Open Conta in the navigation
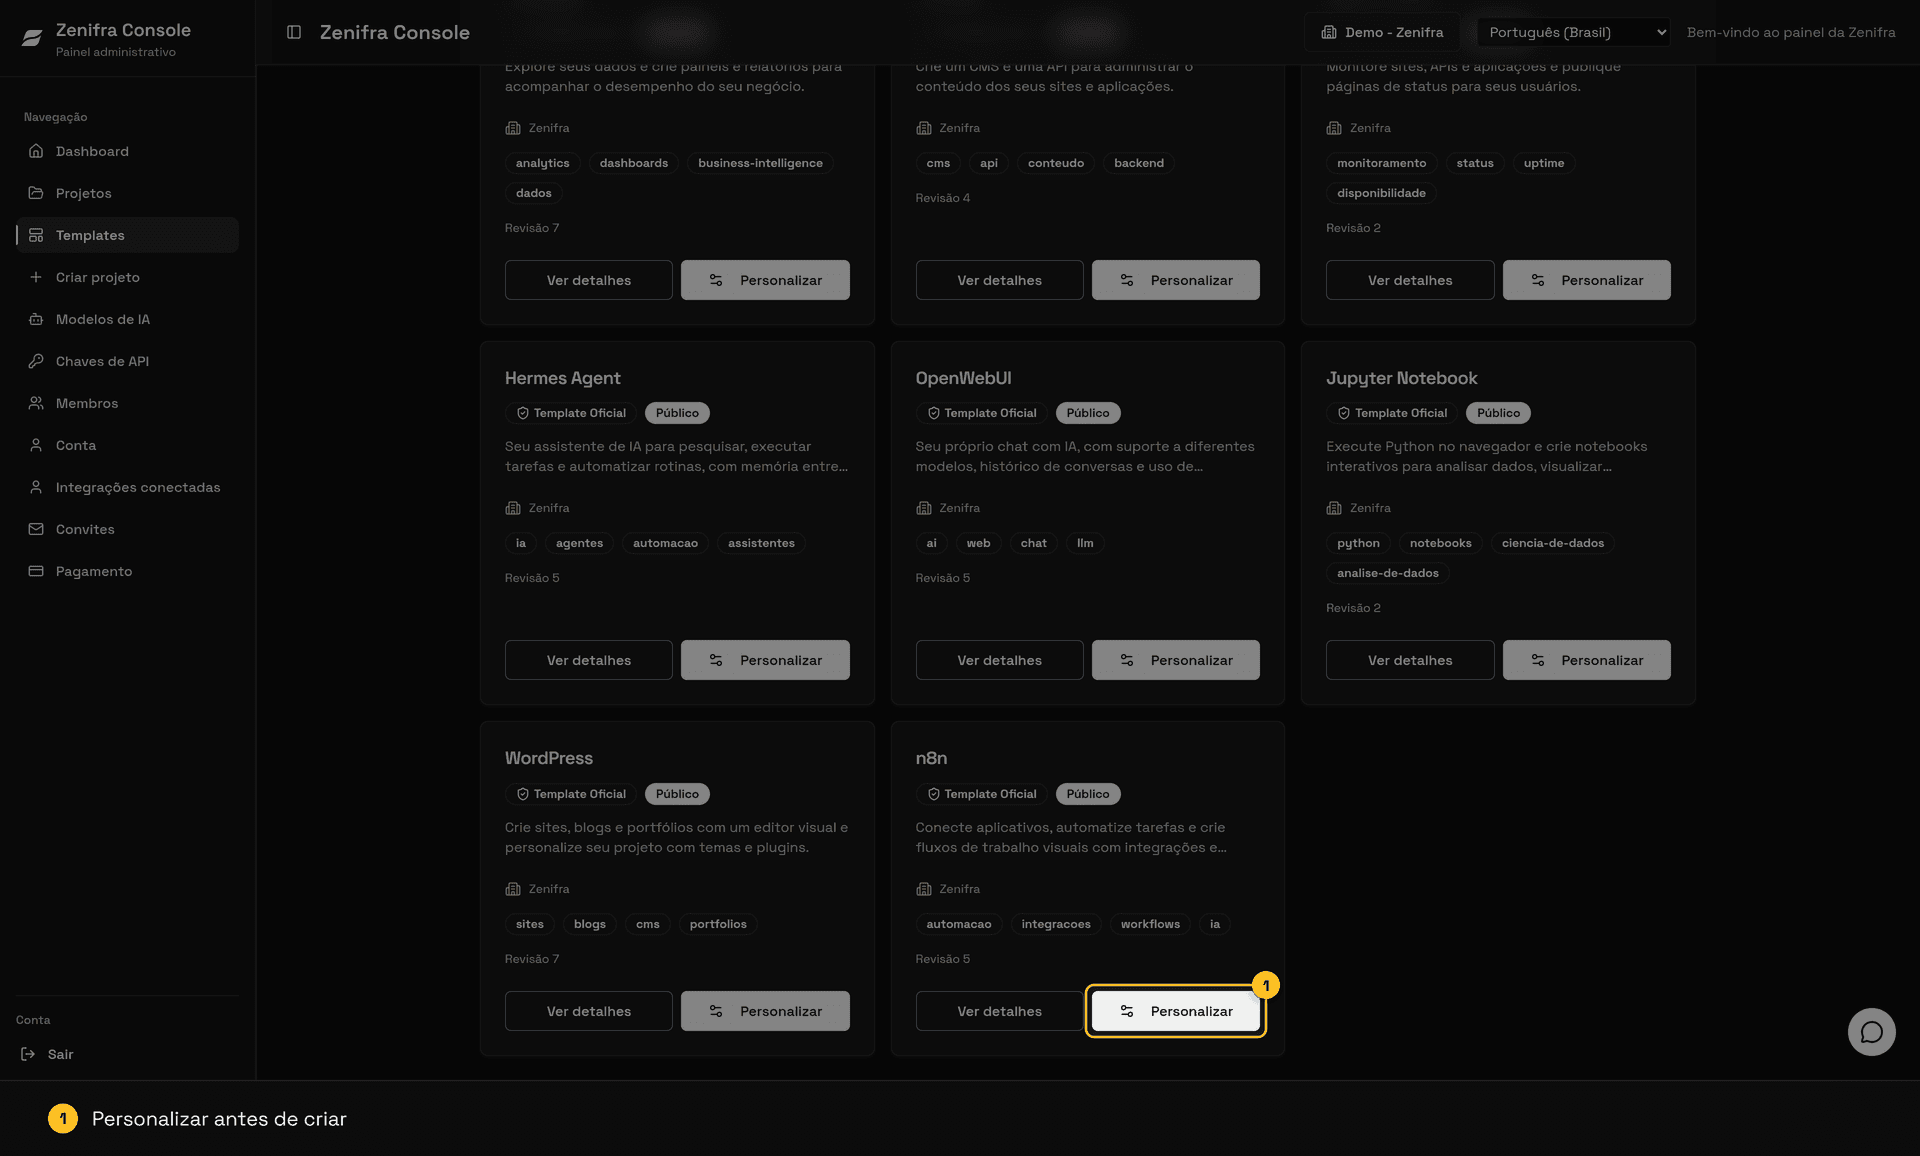 pos(127,445)
